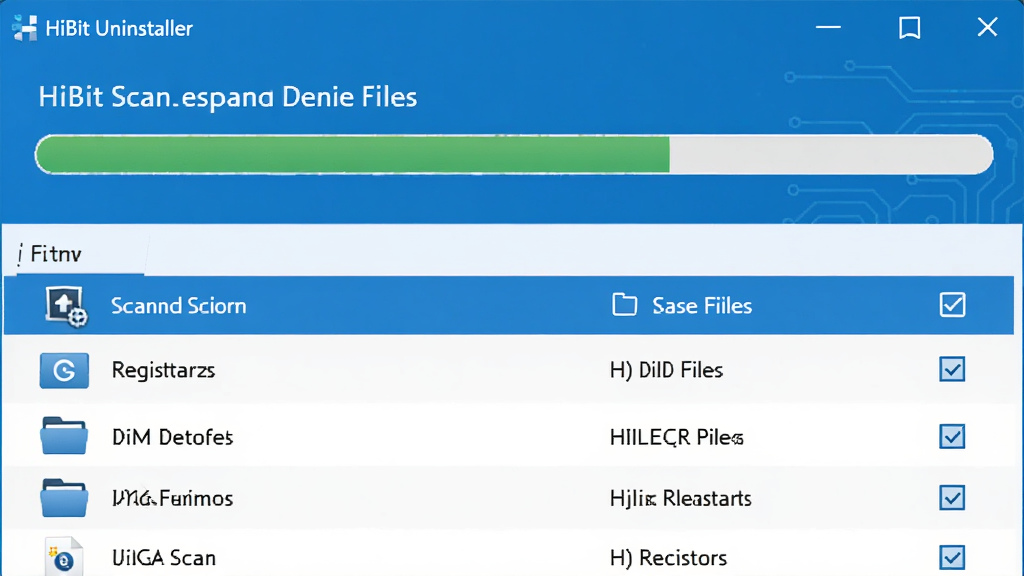Click the UiIGA Scan document icon
Viewport: 1024px width, 576px height.
coord(64,557)
